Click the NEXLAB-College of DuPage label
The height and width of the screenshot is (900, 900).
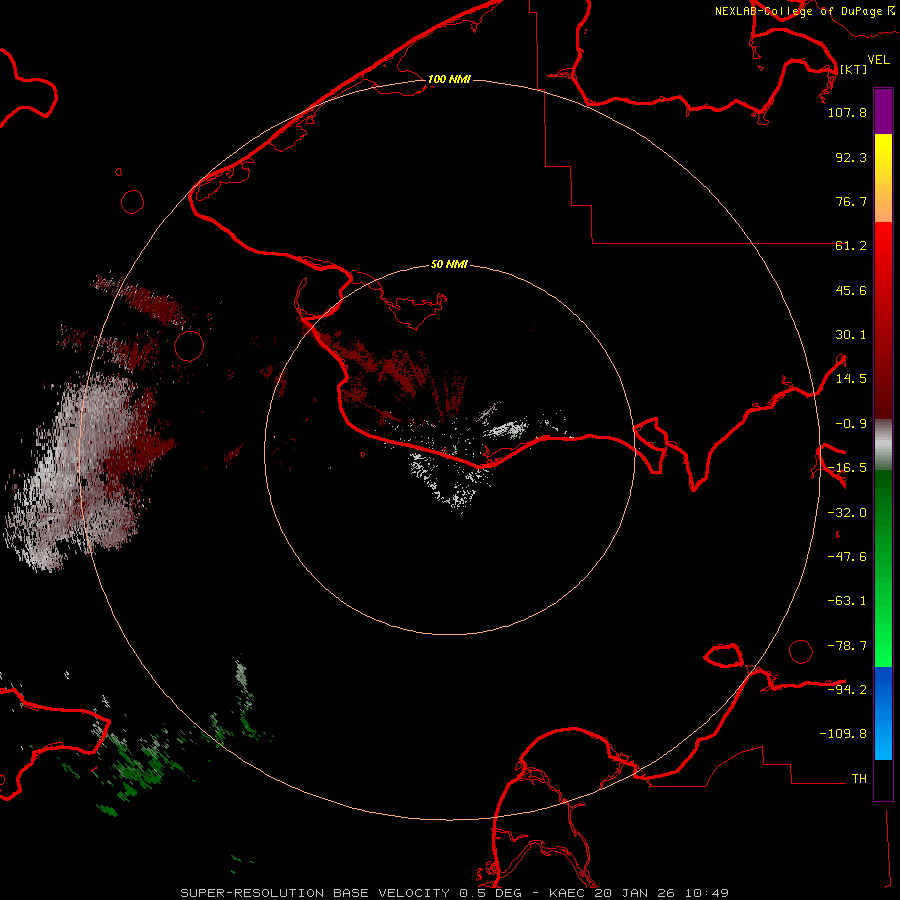click(805, 11)
